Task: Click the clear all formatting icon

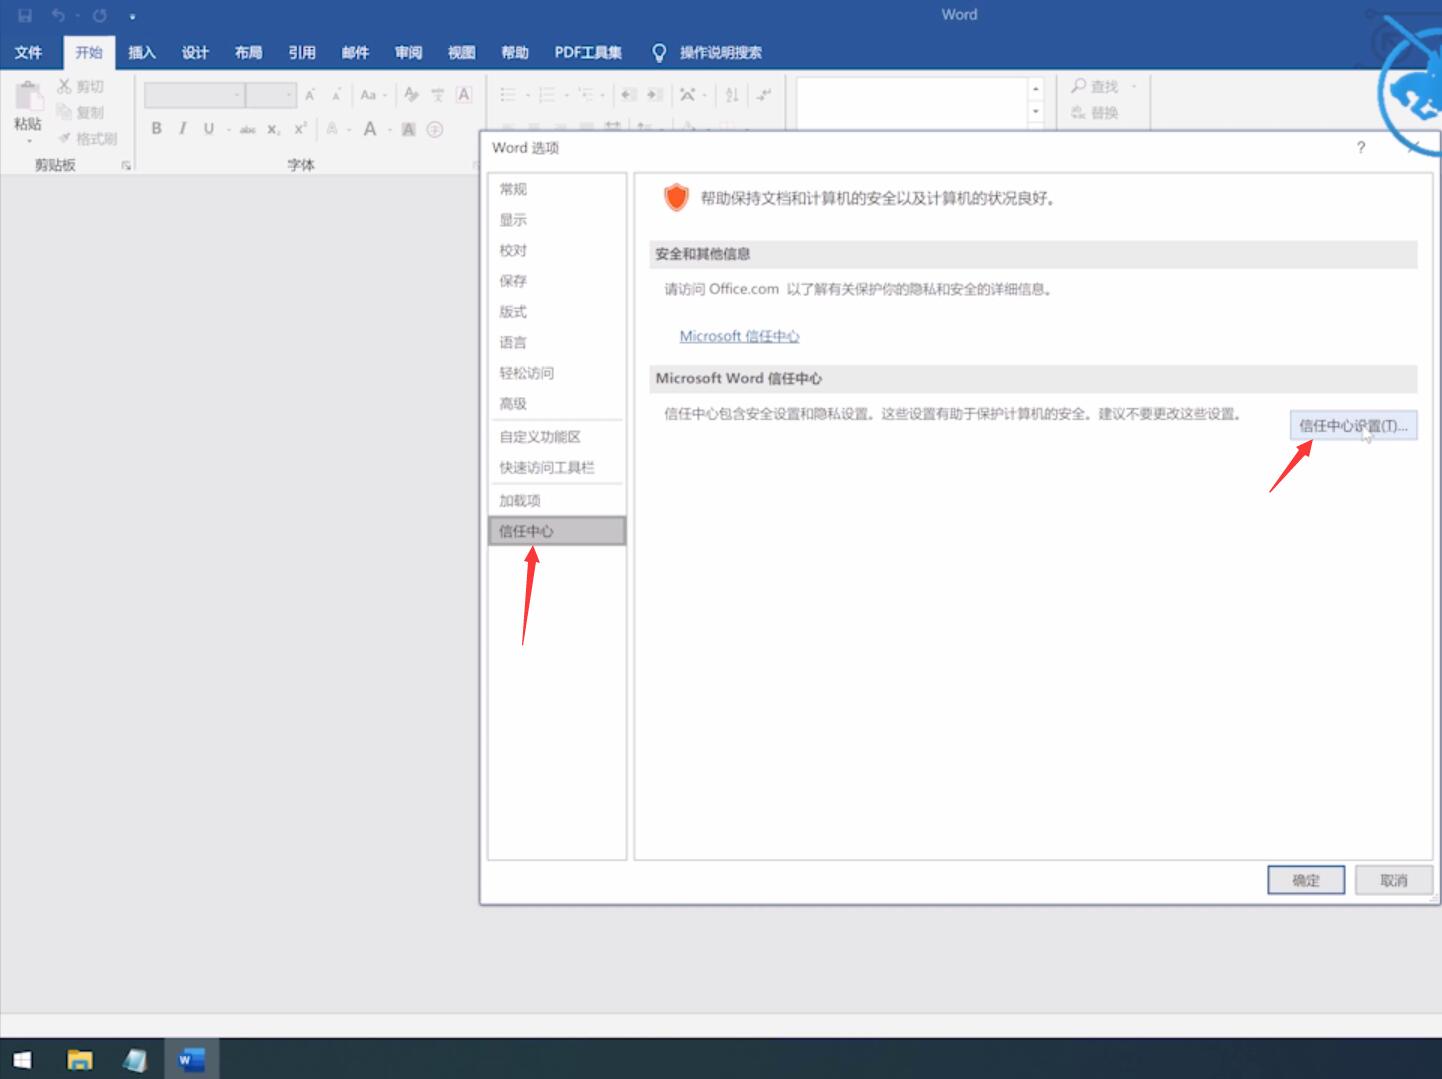Action: coord(411,95)
